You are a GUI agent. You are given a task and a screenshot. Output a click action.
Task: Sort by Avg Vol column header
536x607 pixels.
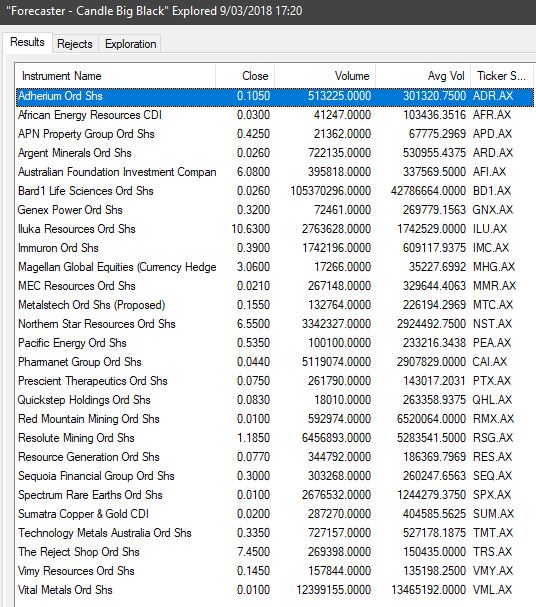tap(423, 76)
